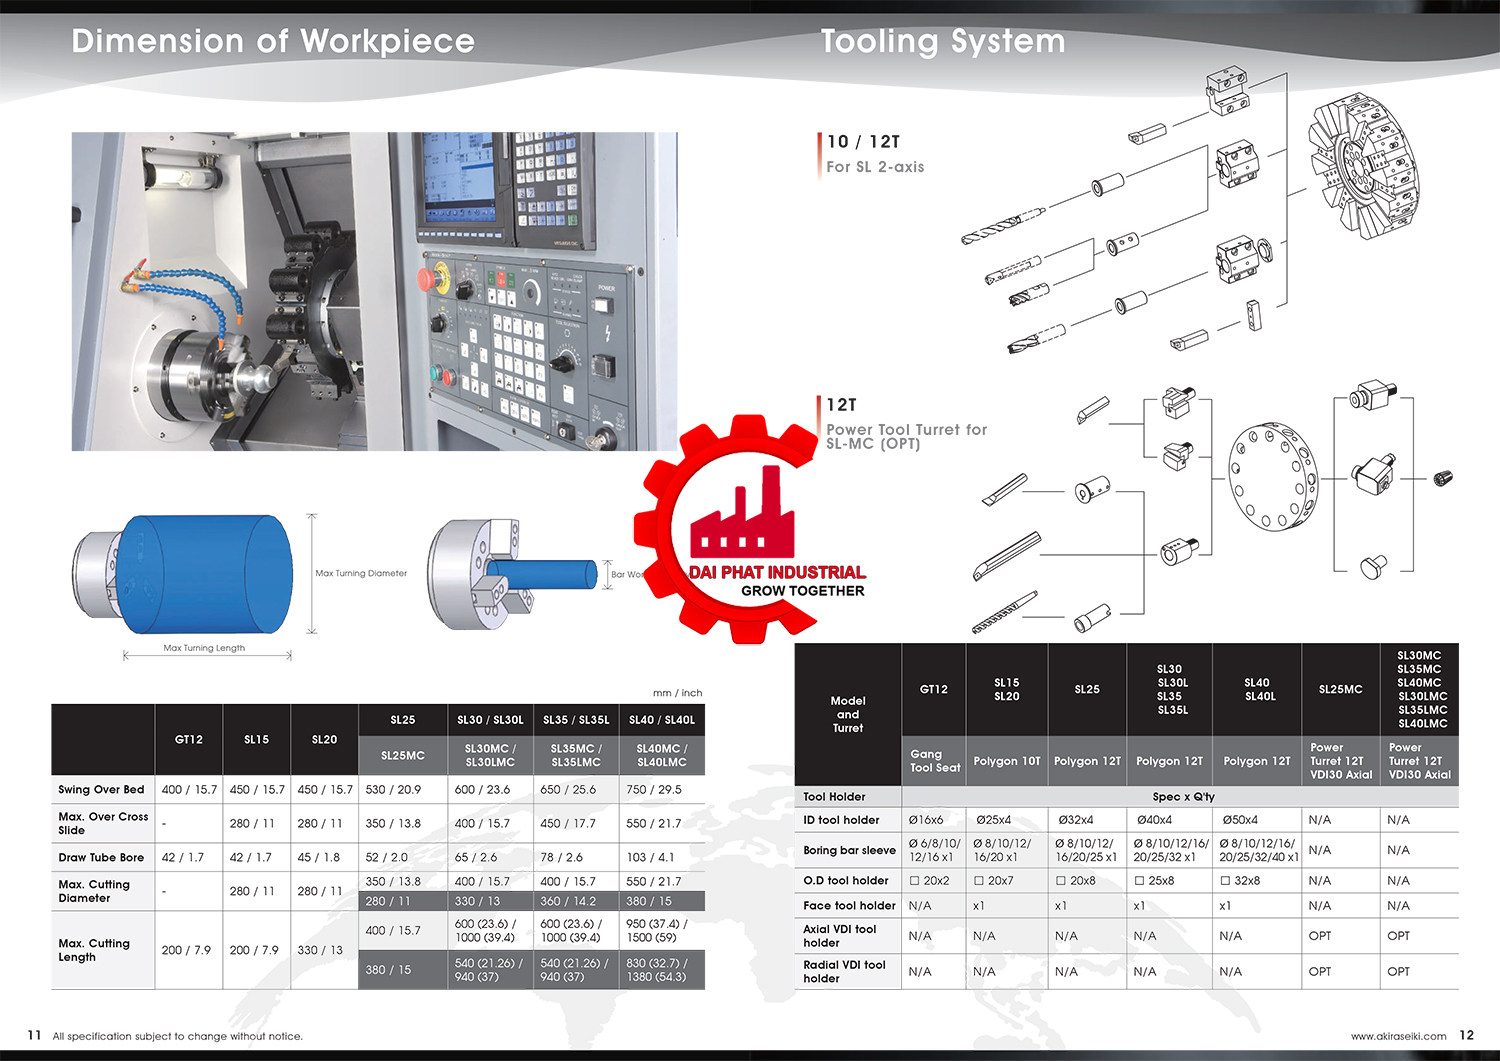Click the square symbol before 20x2
The height and width of the screenshot is (1061, 1500).
click(914, 881)
